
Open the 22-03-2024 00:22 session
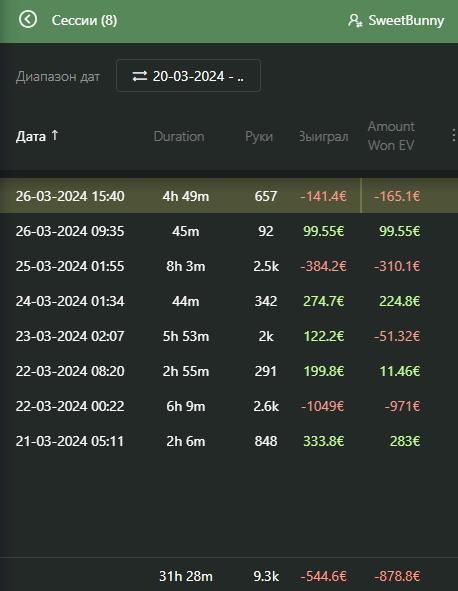229,406
